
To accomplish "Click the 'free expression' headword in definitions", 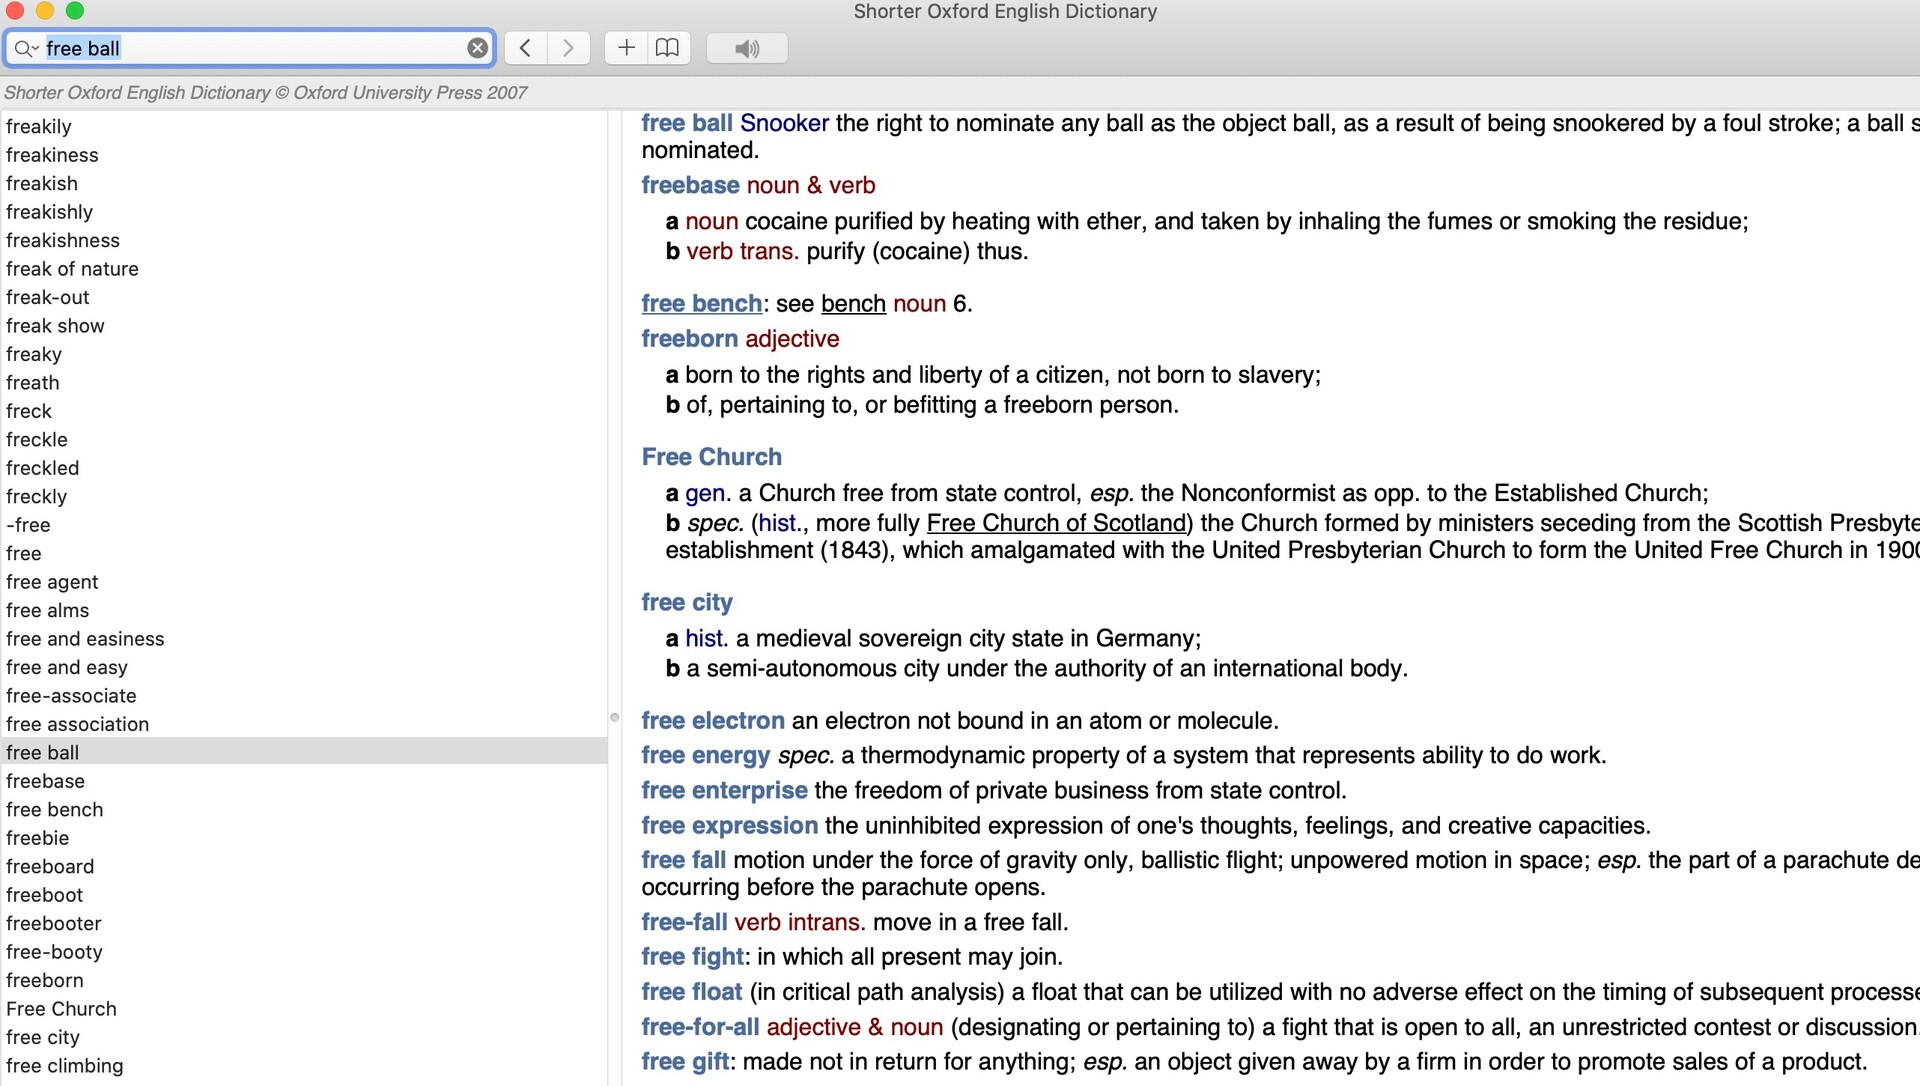I will point(730,826).
